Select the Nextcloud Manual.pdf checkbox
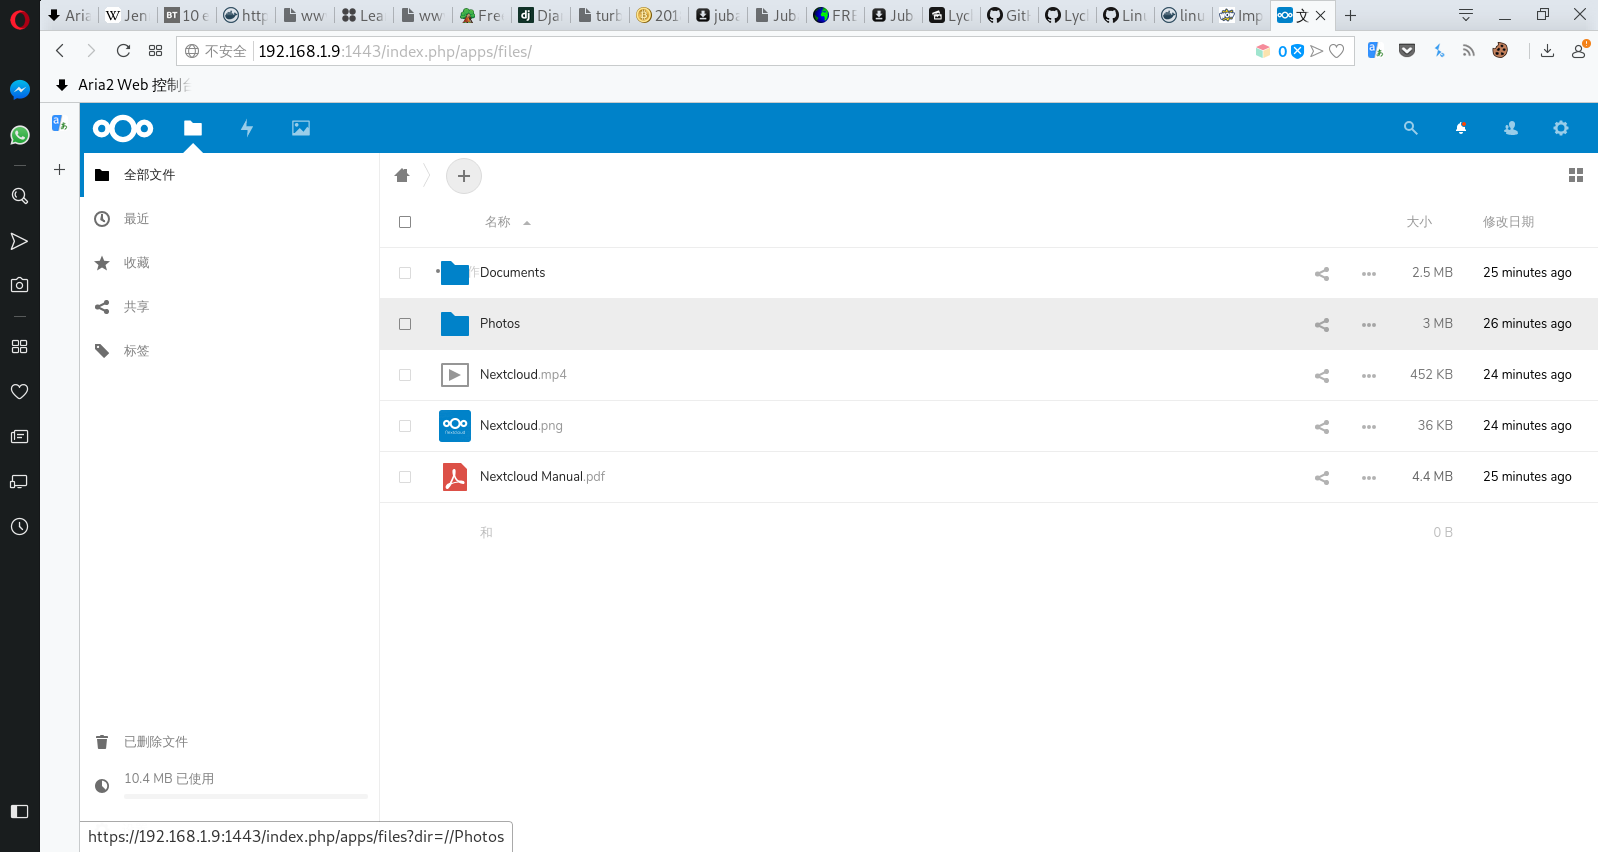The width and height of the screenshot is (1598, 852). pos(405,477)
